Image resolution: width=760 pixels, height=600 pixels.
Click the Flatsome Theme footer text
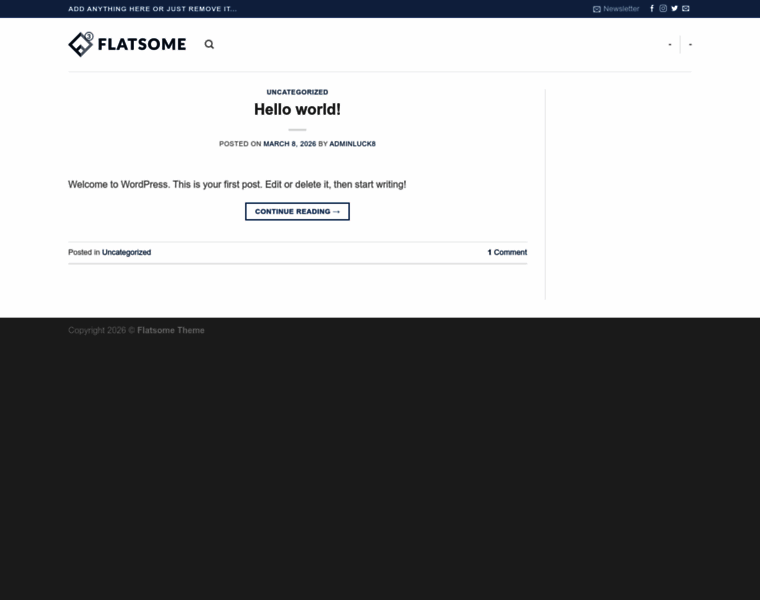click(171, 331)
